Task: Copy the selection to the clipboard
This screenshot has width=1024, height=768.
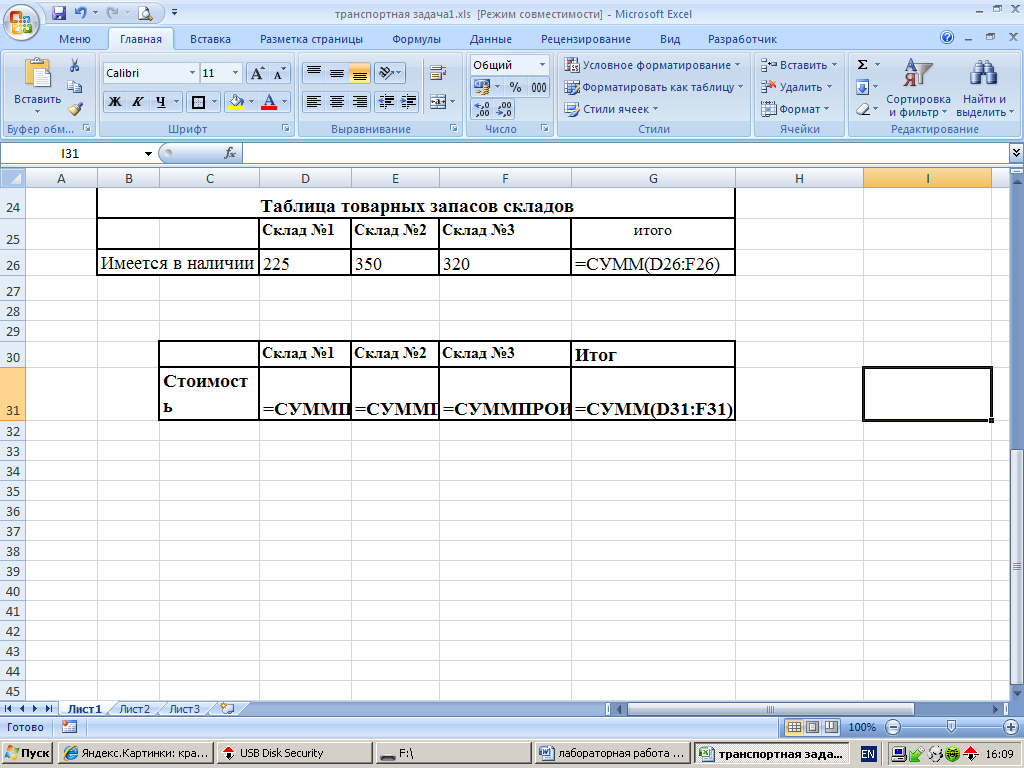Action: [74, 87]
